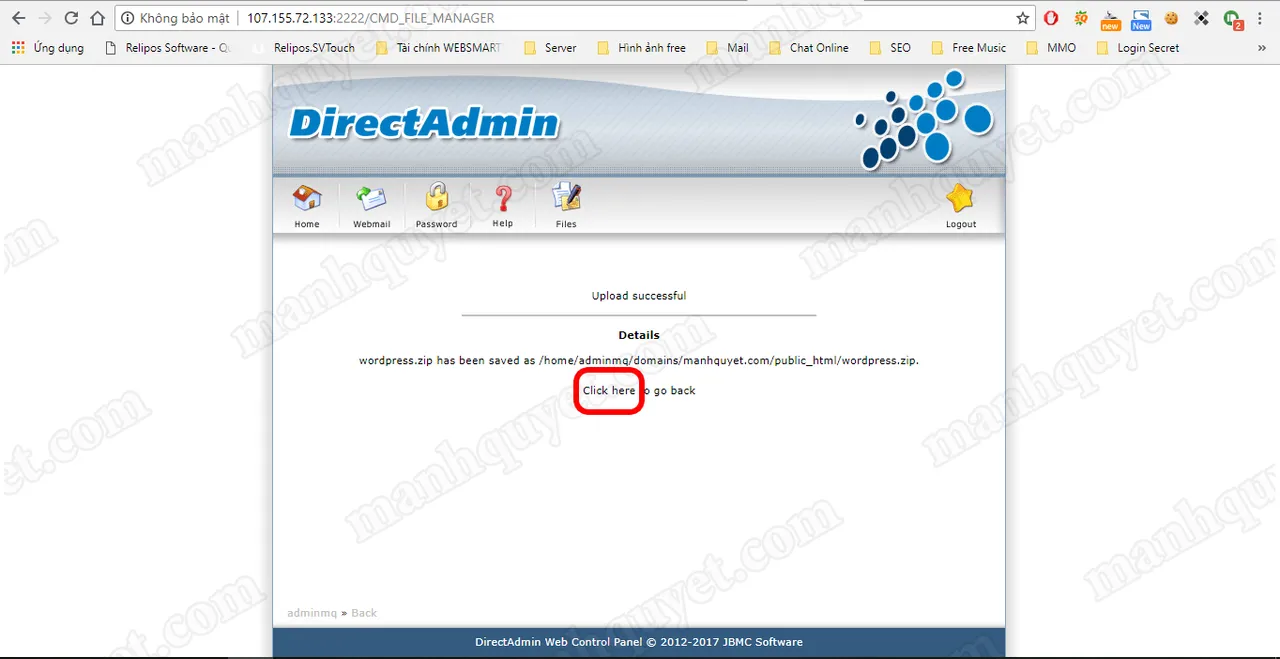
Task: Click the site info icon beside Không bảo mật
Action: [128, 18]
